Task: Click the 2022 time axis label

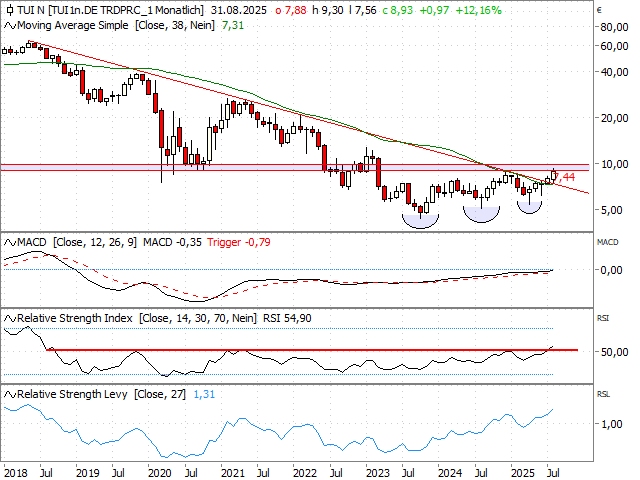Action: [x=305, y=473]
